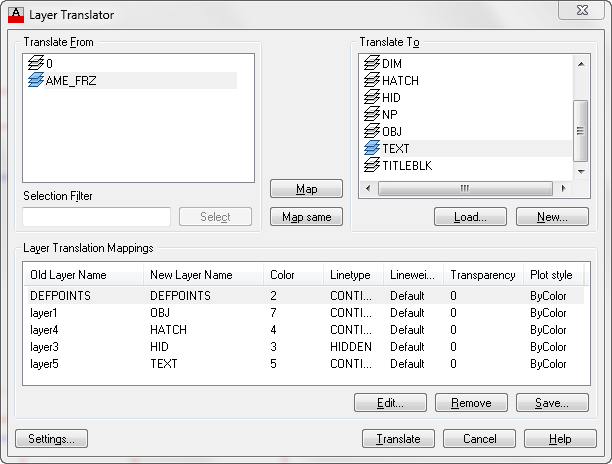
Task: Click the Map button
Action: [306, 189]
